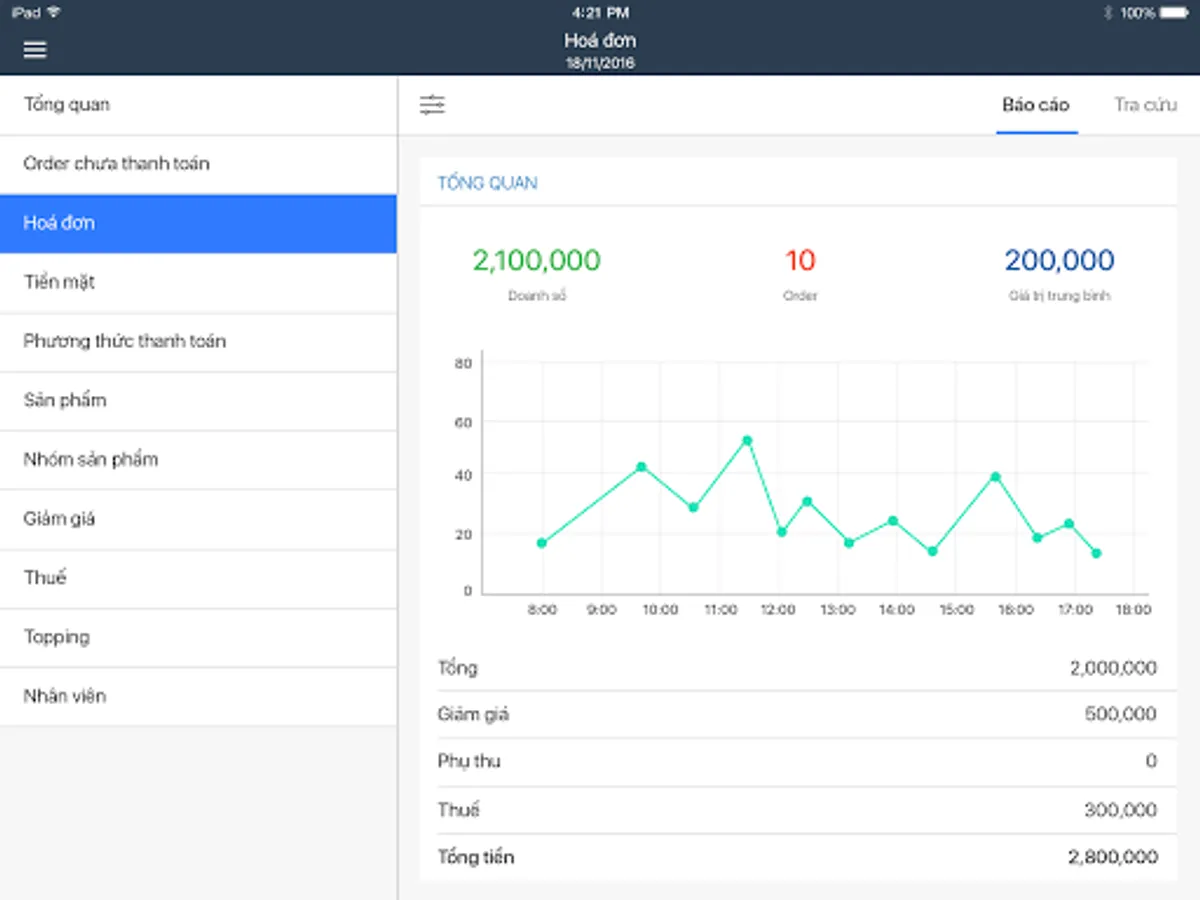Open Phương thức thanh toán report
Image resolution: width=1200 pixels, height=900 pixels.
tap(198, 341)
